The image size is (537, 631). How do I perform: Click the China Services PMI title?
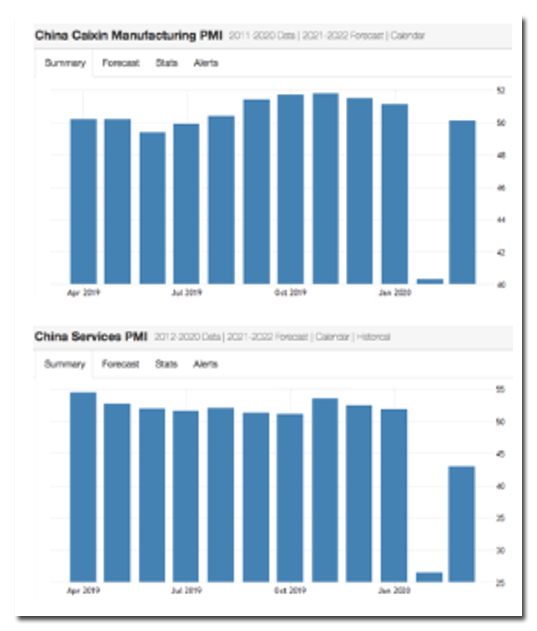pos(91,336)
